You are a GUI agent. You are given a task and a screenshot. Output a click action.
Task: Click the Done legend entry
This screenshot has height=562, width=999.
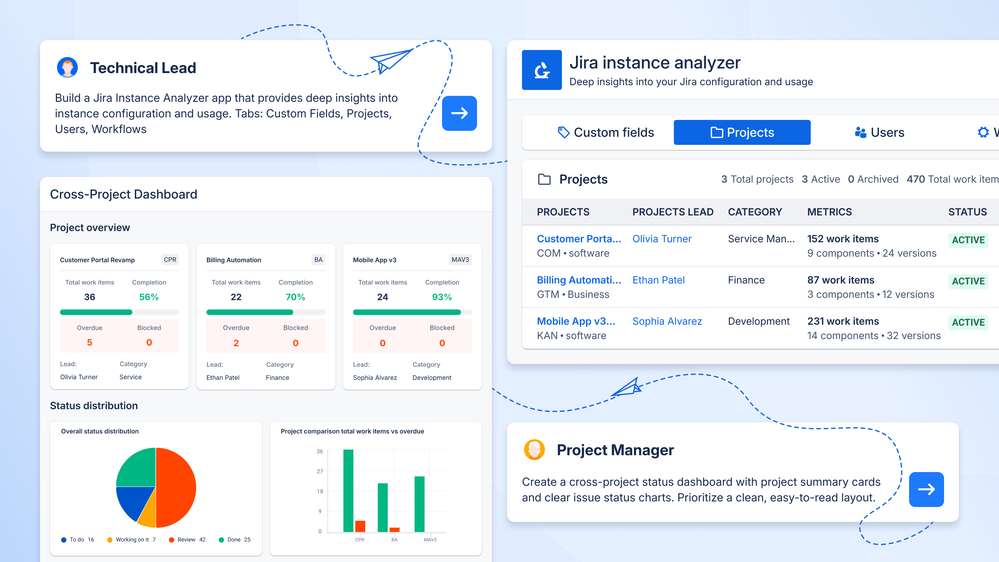click(x=235, y=540)
